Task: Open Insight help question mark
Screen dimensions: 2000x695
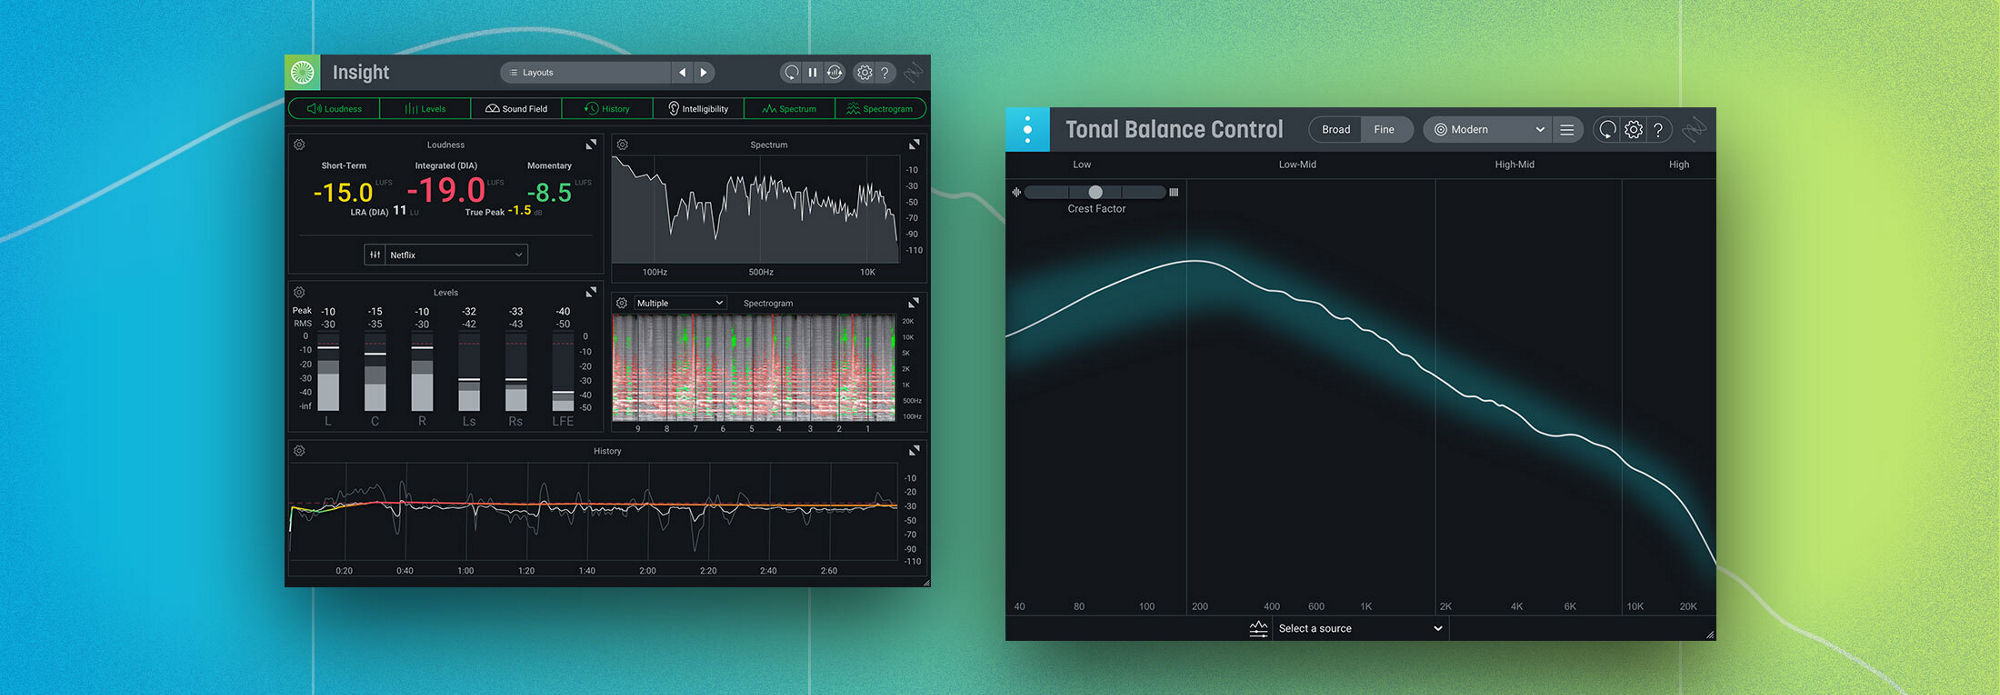Action: pyautogui.click(x=885, y=72)
